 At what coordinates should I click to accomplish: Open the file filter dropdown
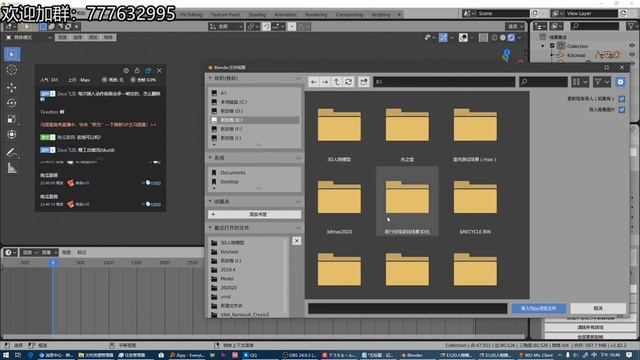pos(602,82)
